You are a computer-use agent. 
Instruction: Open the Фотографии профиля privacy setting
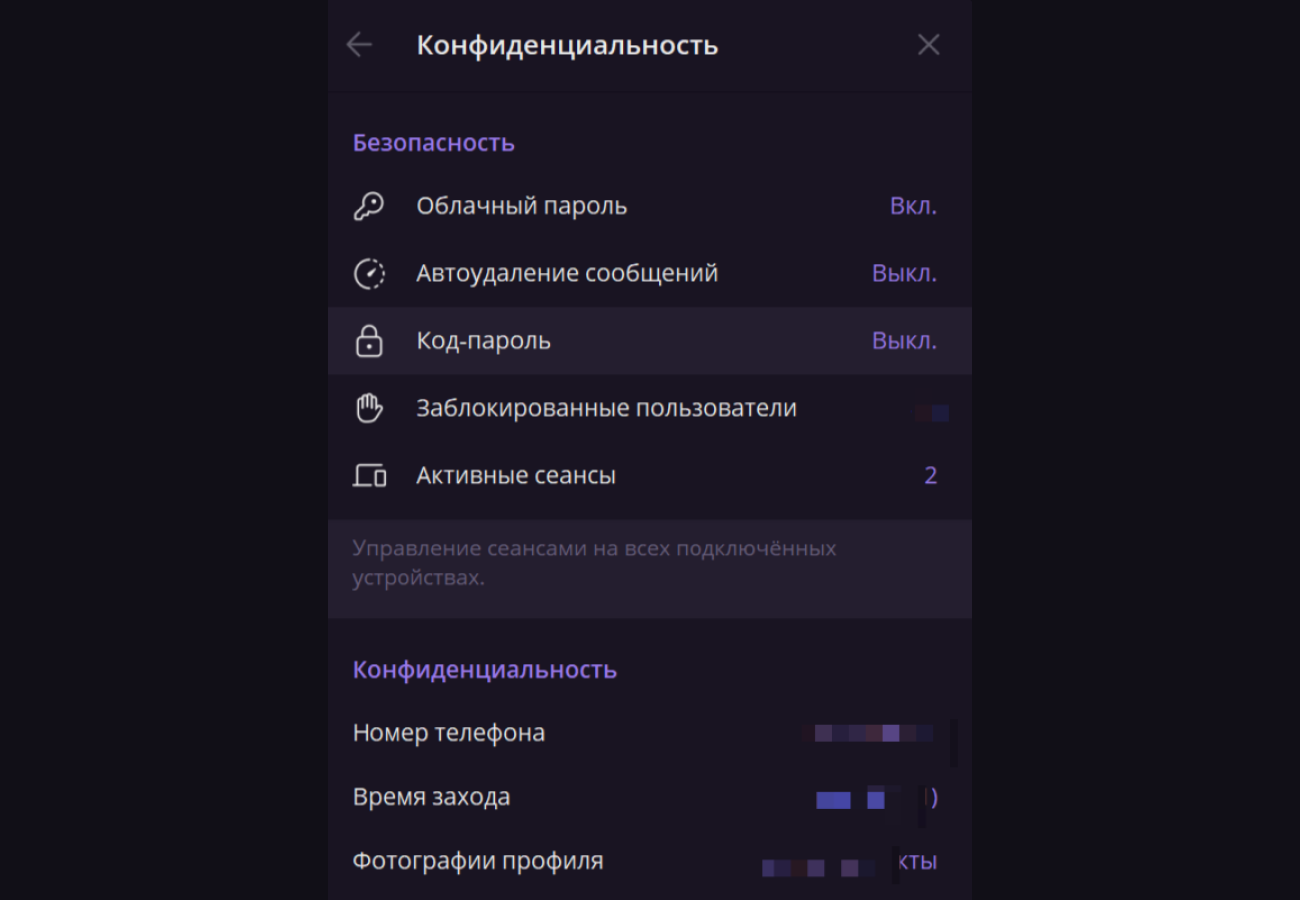click(x=650, y=861)
